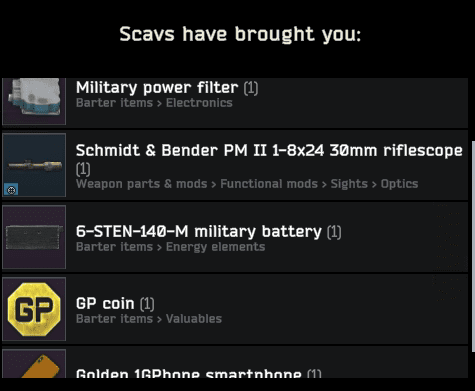Open the Schmidt & Bender PM II riflescope name
Image resolution: width=475 pixels, height=391 pixels.
tap(269, 151)
